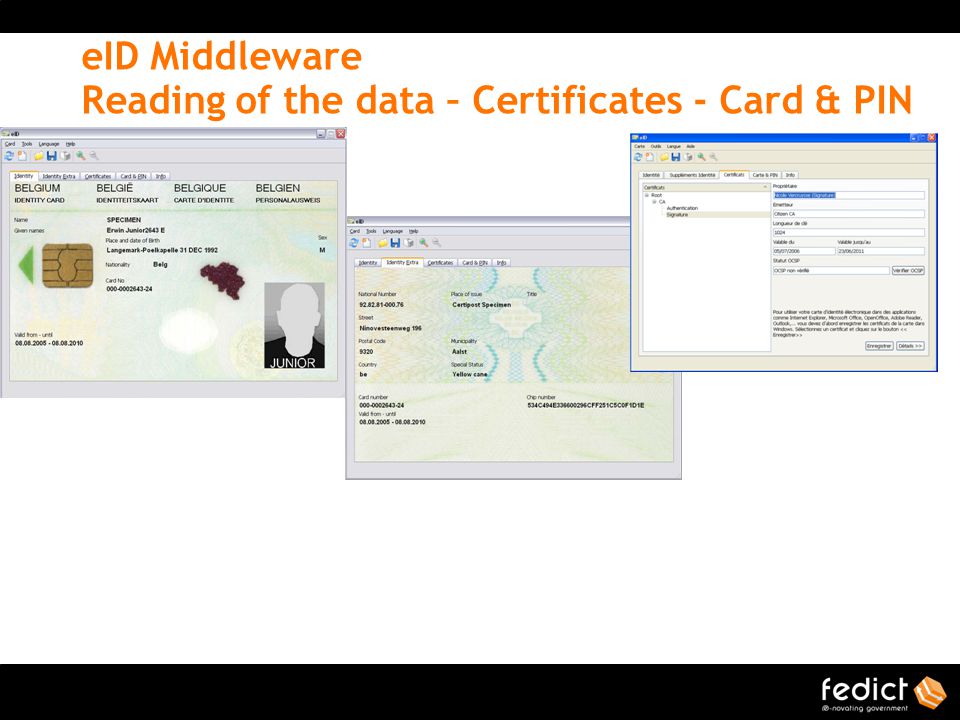Open the Langue menu in the French window
Viewport: 960px width, 720px height.
[x=674, y=147]
